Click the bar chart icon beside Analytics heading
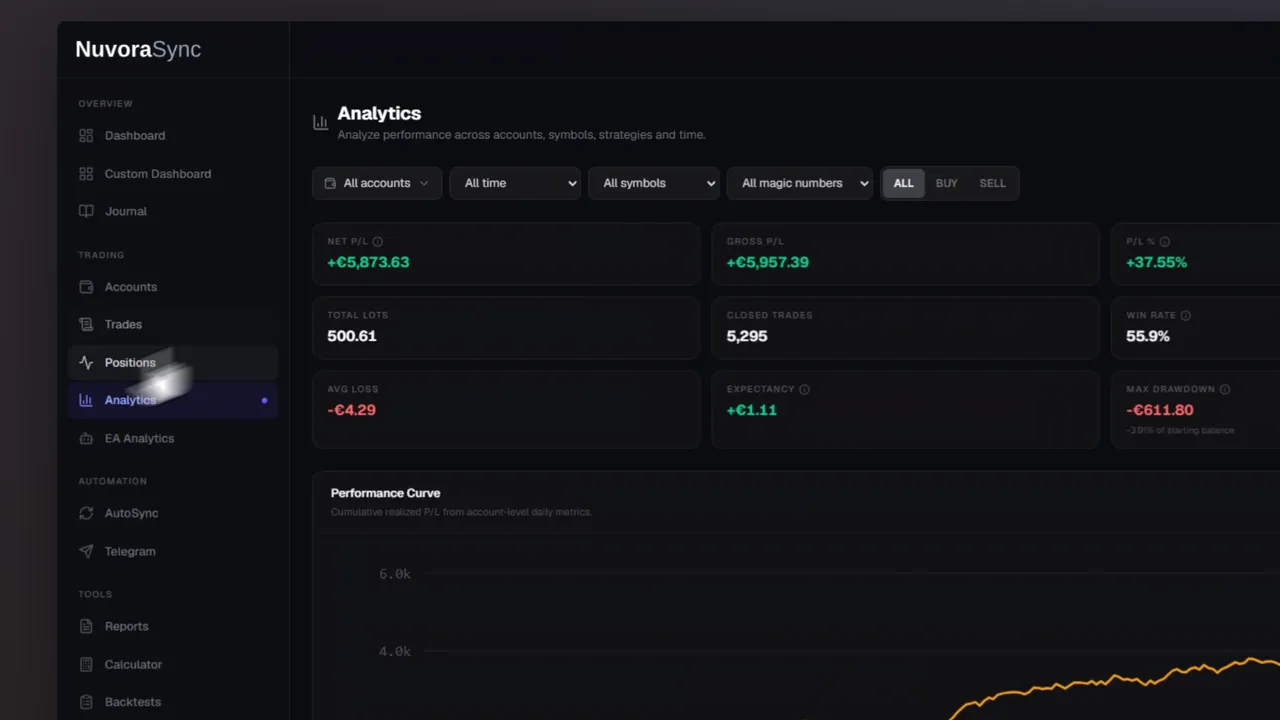Screen dimensions: 1280x720 [320, 122]
